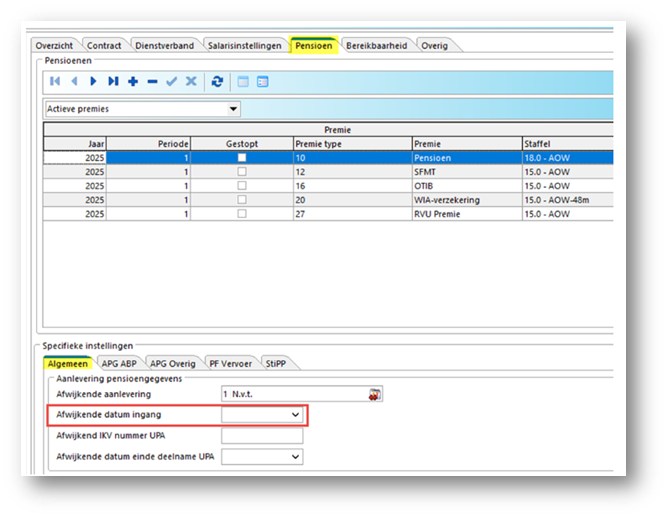Go to previous pension record
The height and width of the screenshot is (518, 668).
click(x=75, y=81)
